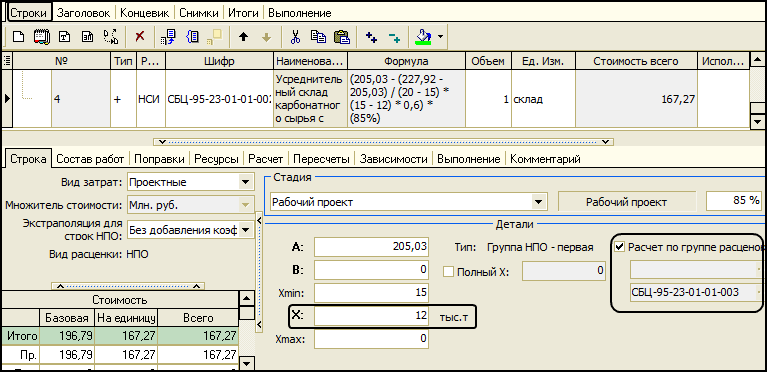Viewport: 767px width, 372px height.
Task: Delete row with the red X icon
Action: coord(140,37)
